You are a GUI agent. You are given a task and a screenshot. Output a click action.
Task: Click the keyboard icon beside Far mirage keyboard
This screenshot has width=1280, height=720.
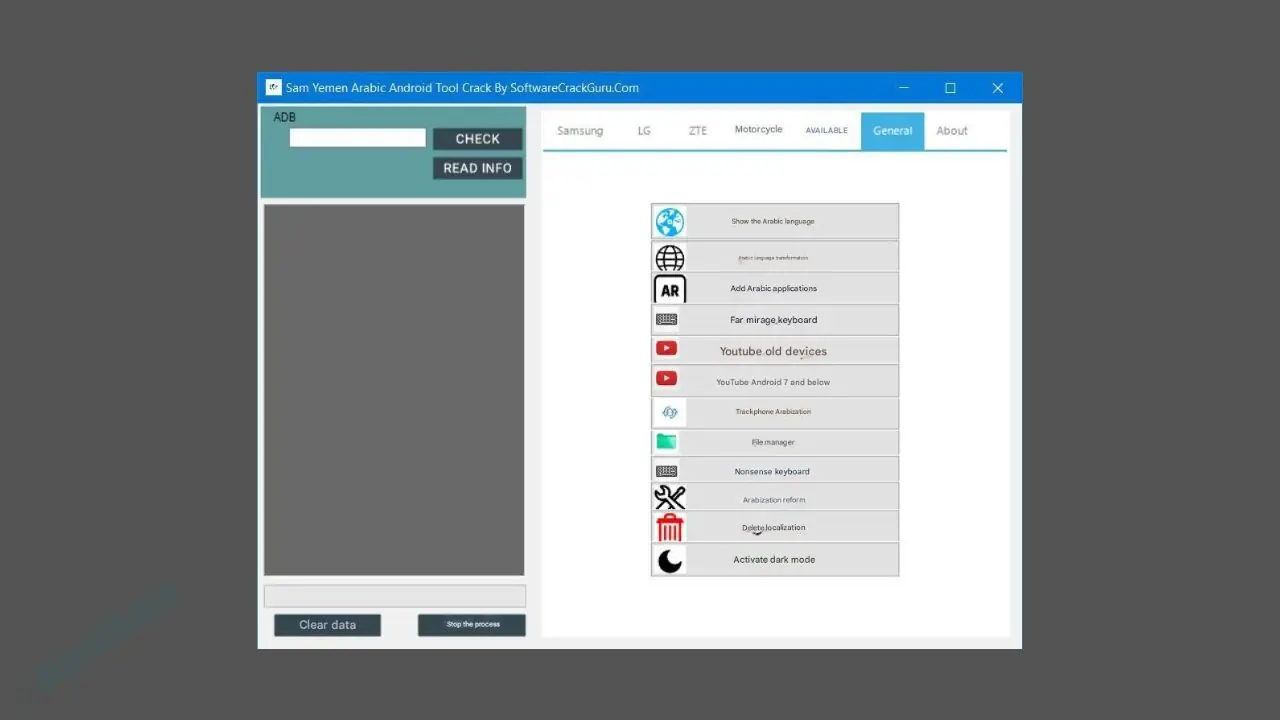(666, 320)
